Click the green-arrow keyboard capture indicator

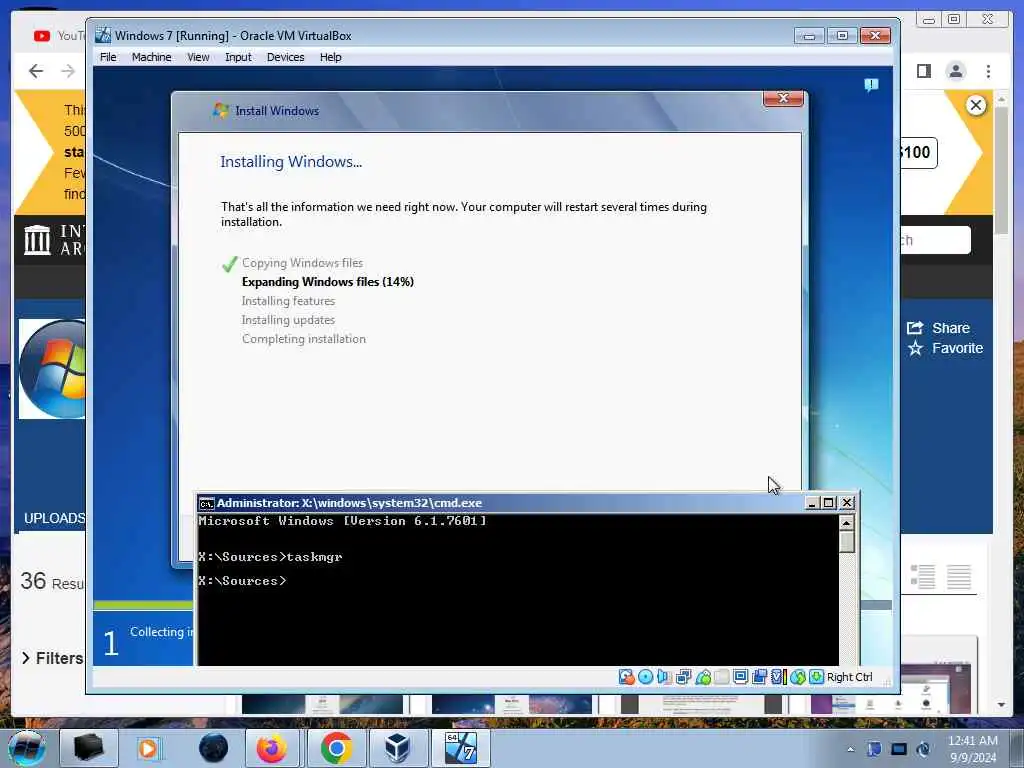[816, 677]
